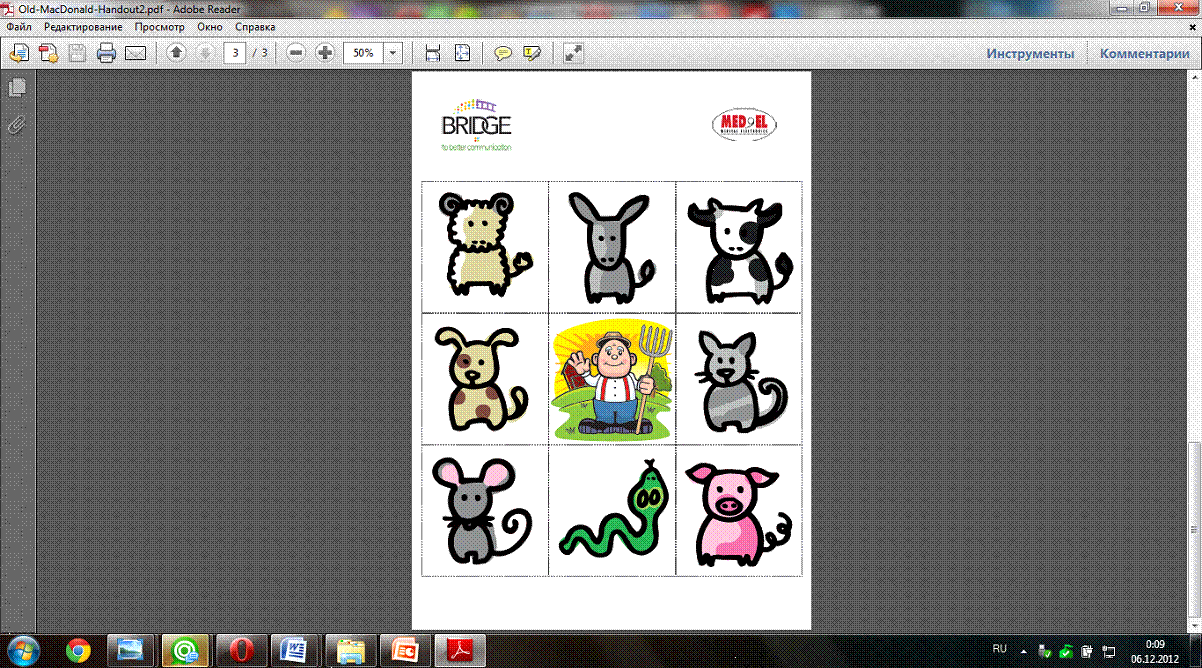Click the send by email envelope icon
This screenshot has width=1202, height=668.
135,53
